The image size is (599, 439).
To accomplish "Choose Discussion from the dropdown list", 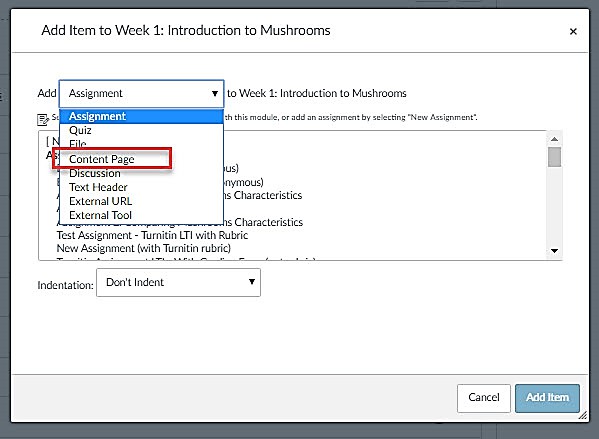I will click(x=141, y=173).
